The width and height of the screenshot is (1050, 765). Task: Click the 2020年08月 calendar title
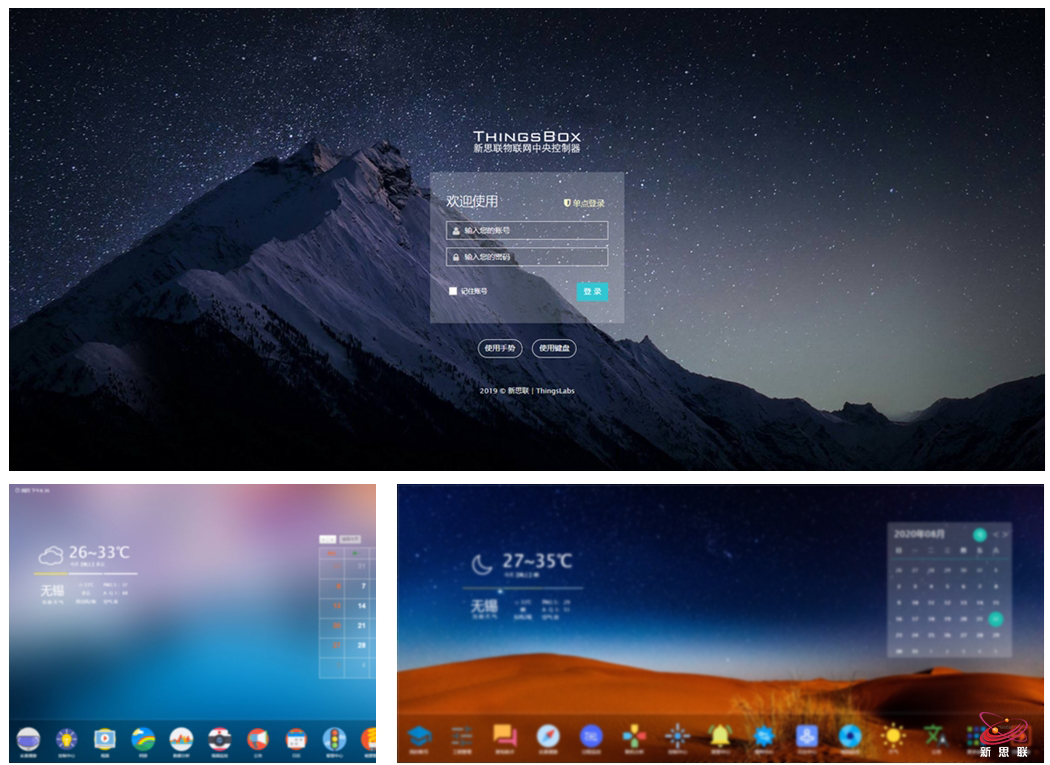coord(919,534)
